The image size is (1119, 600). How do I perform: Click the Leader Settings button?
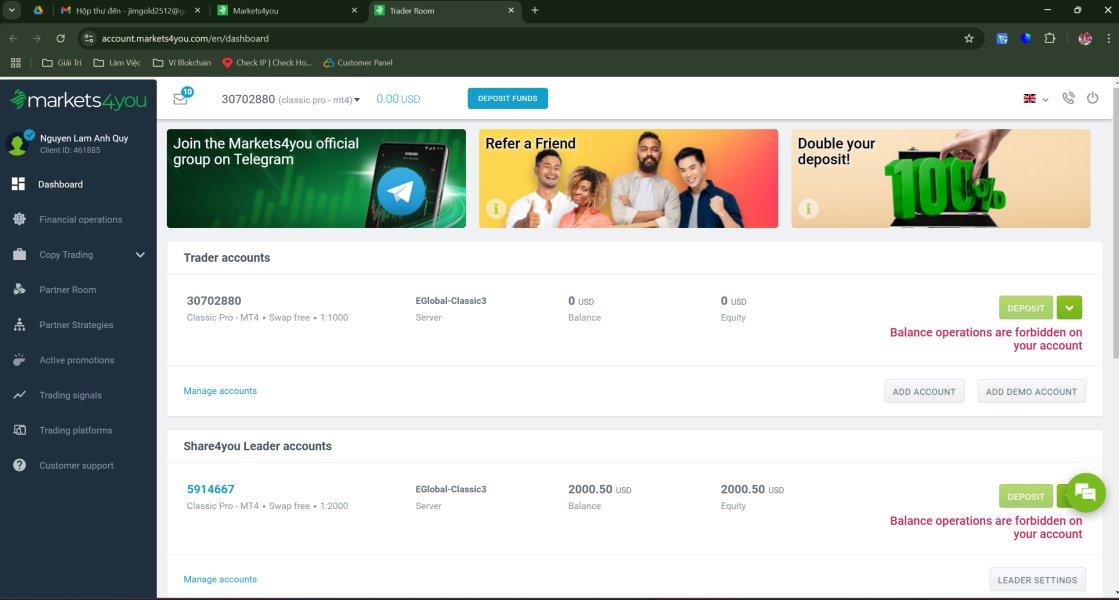click(1037, 580)
